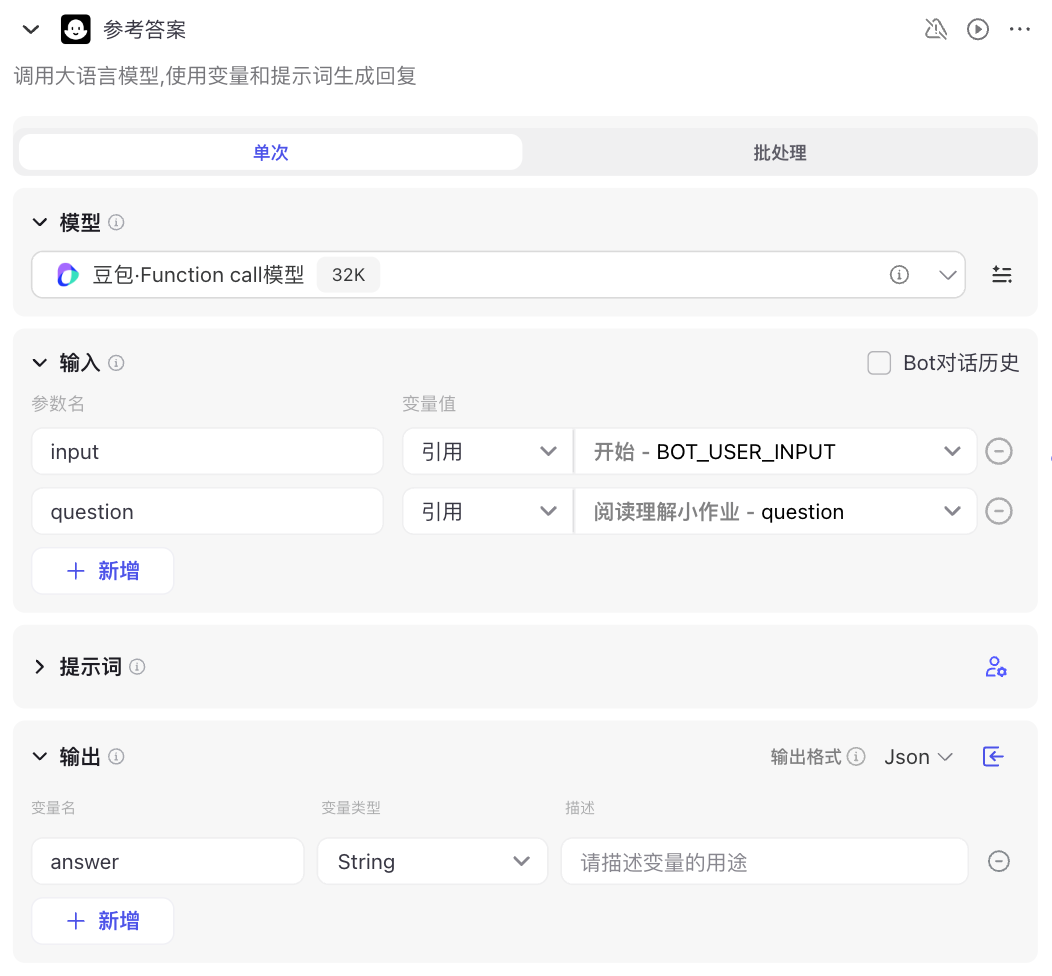1052x976 pixels.
Task: Open the 豆包·Function call模型 model dropdown
Action: (498, 274)
